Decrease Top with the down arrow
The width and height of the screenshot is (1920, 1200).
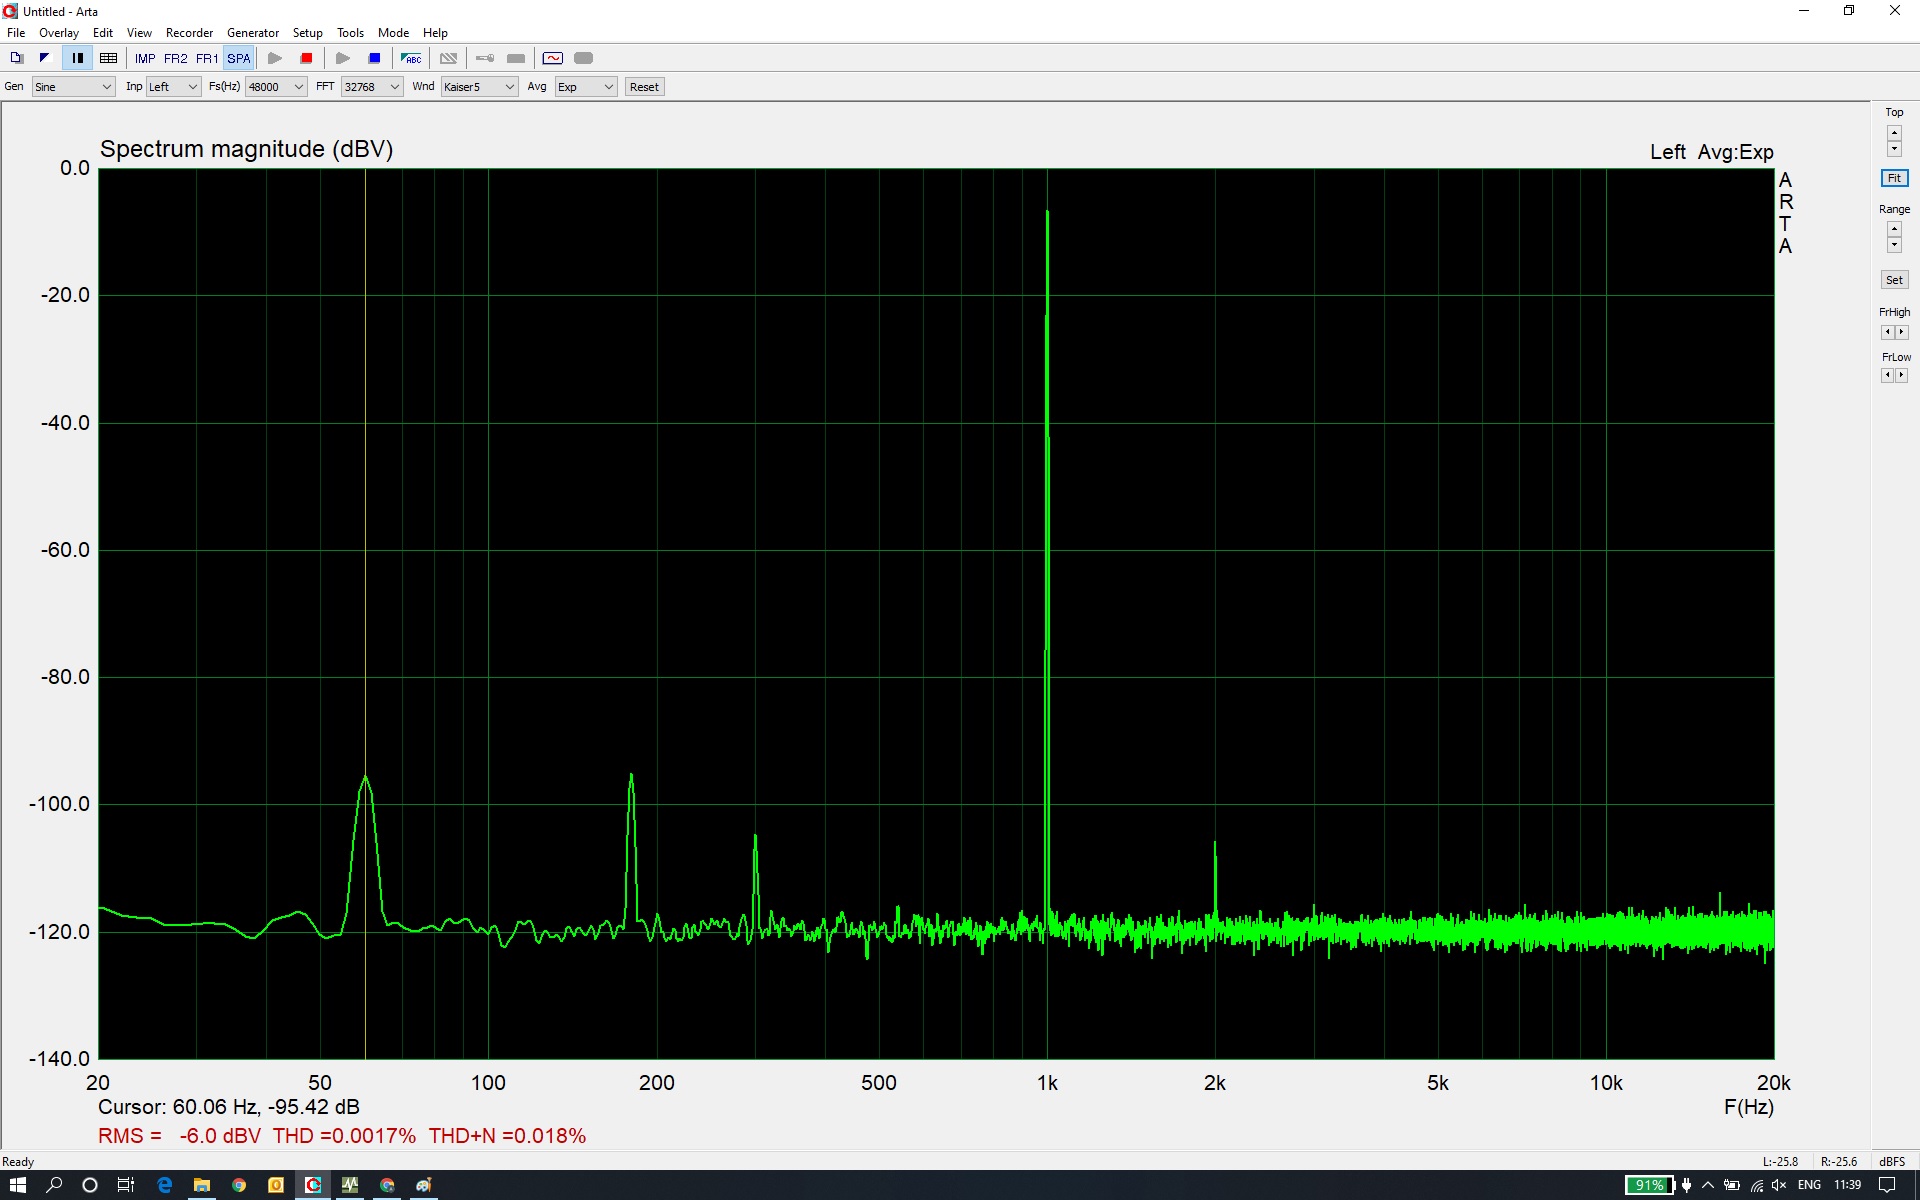pyautogui.click(x=1894, y=149)
